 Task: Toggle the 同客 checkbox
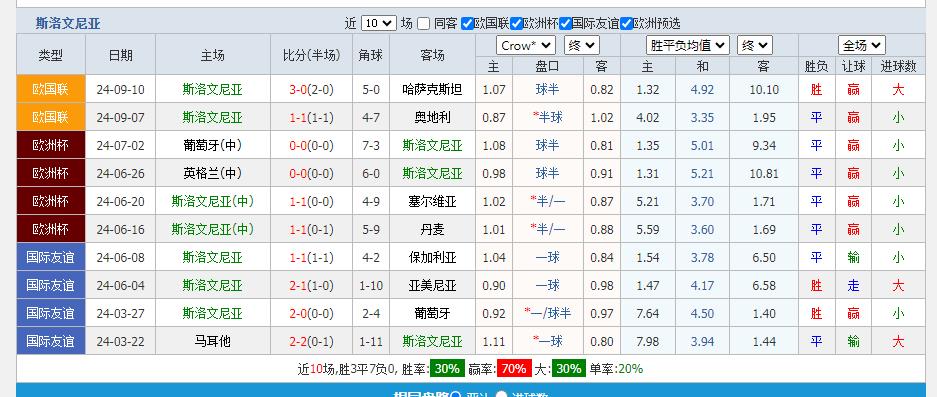pos(424,23)
